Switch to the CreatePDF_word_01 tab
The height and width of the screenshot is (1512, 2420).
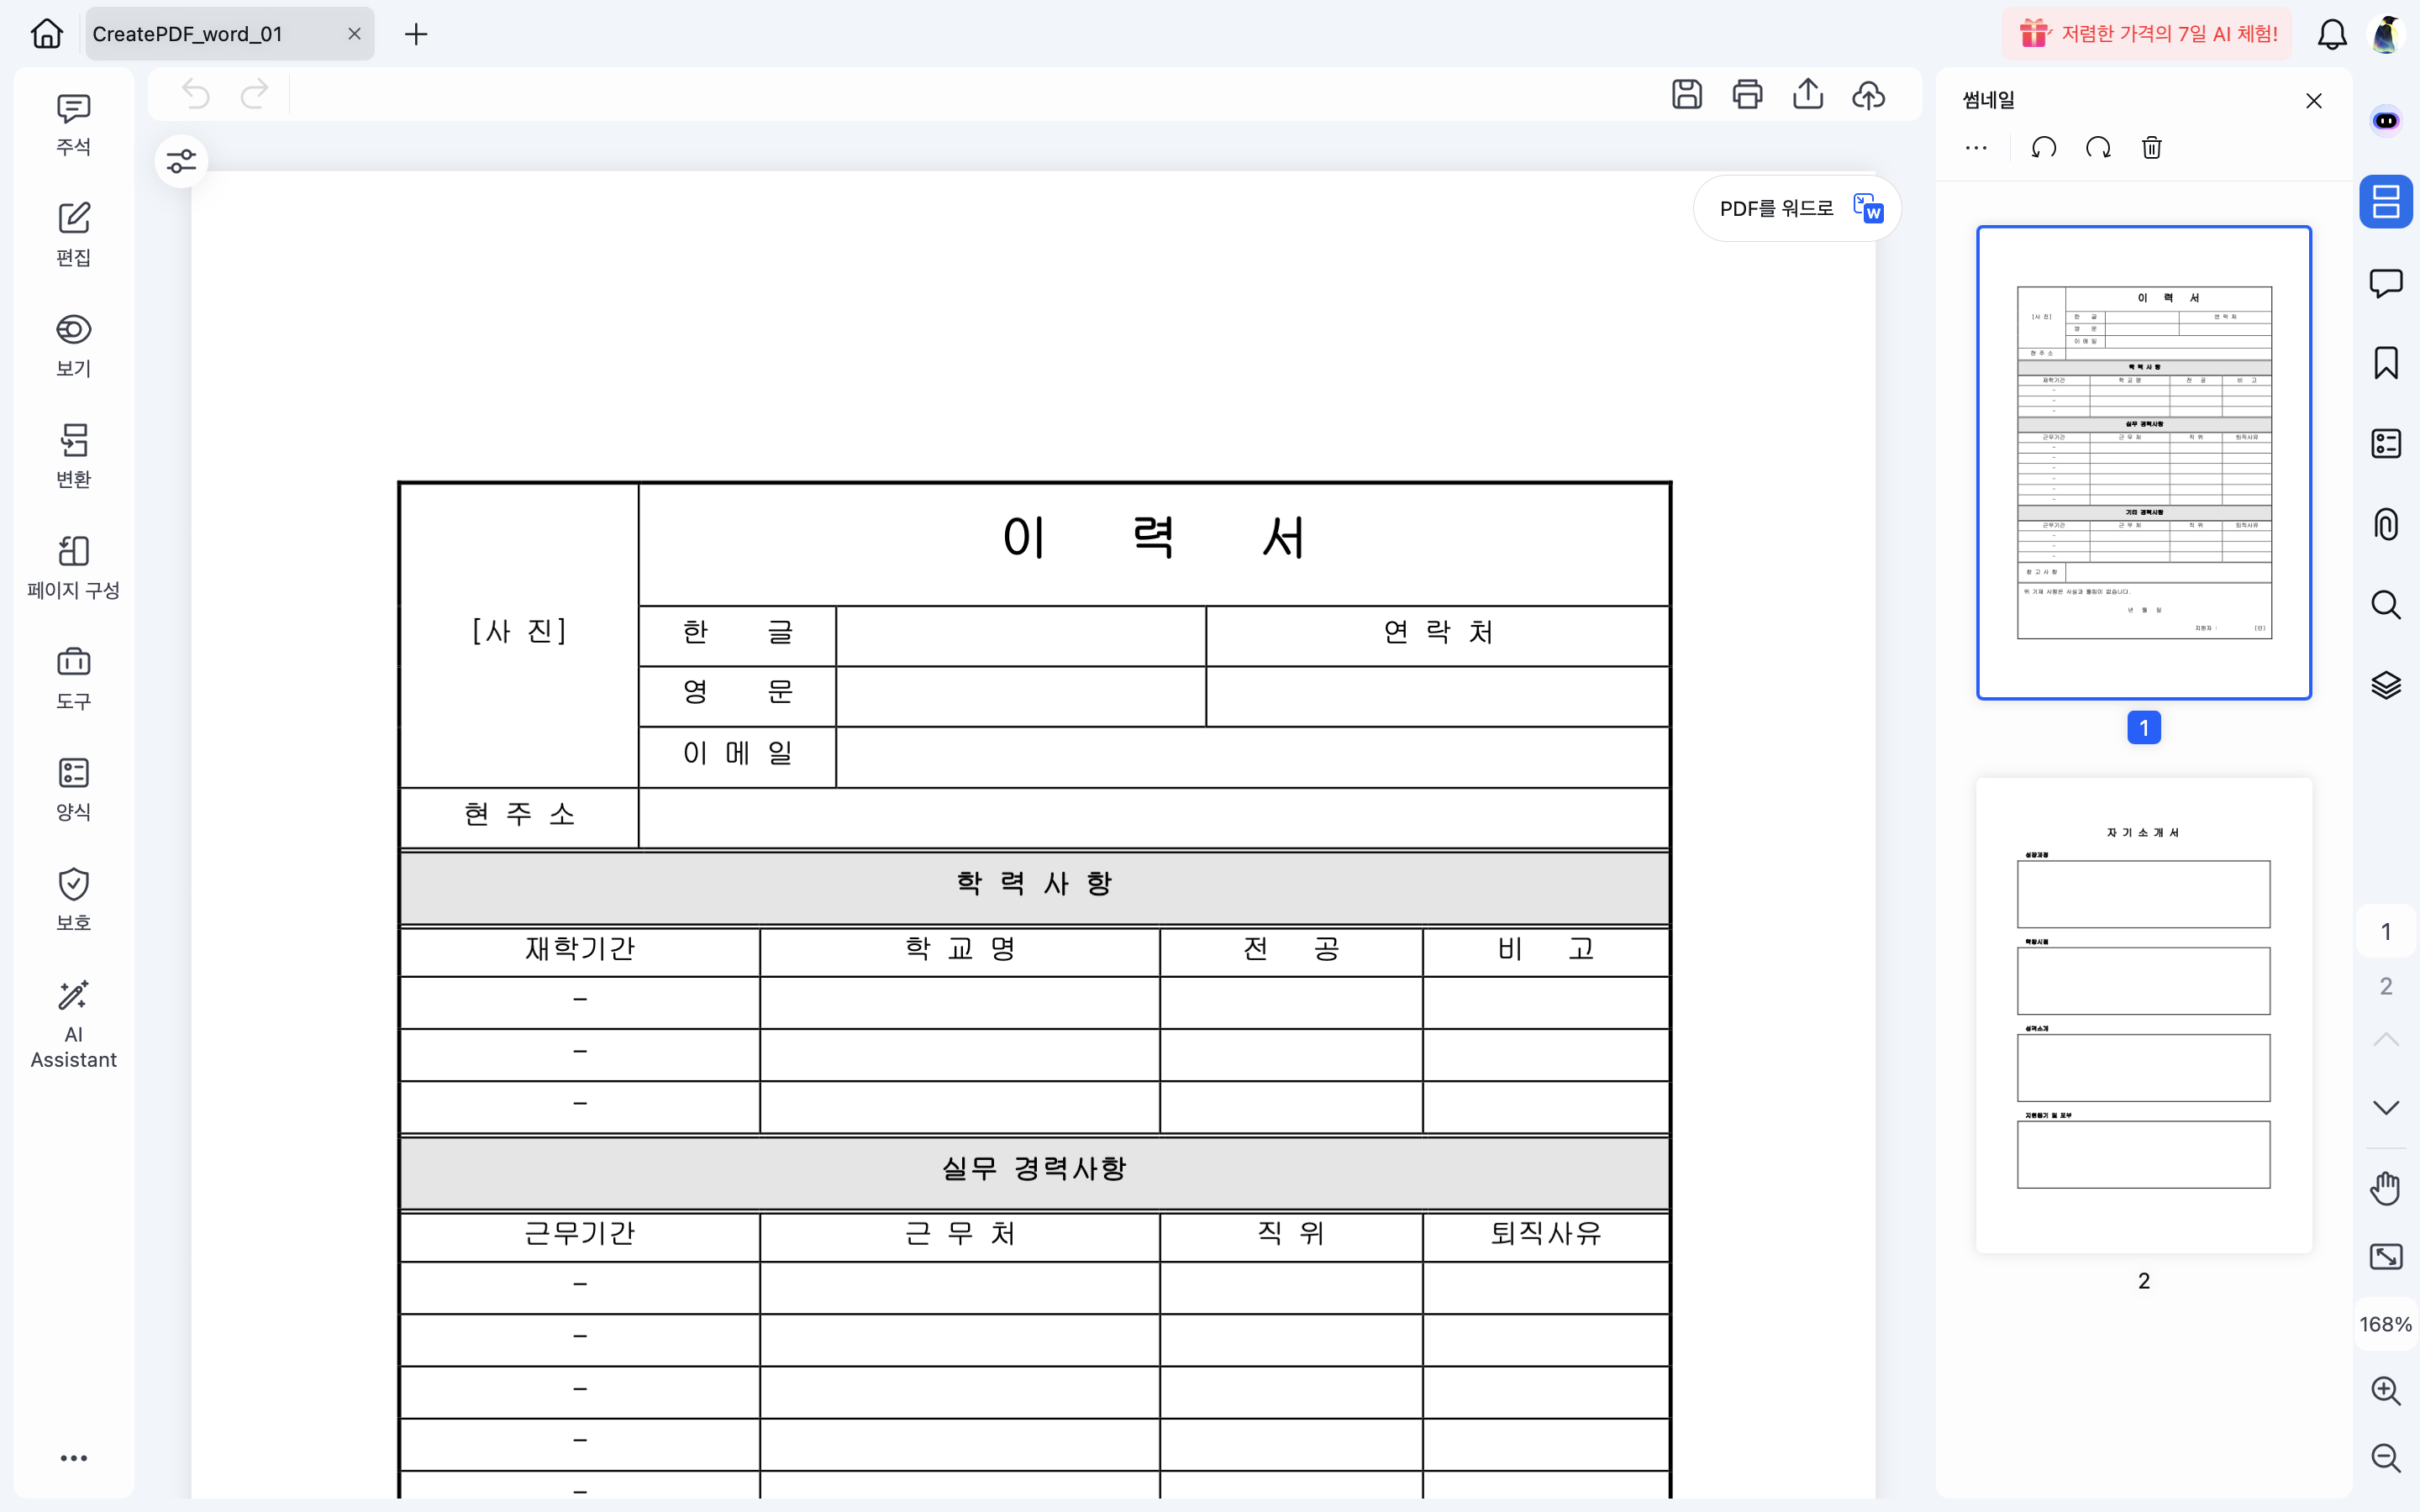[190, 33]
